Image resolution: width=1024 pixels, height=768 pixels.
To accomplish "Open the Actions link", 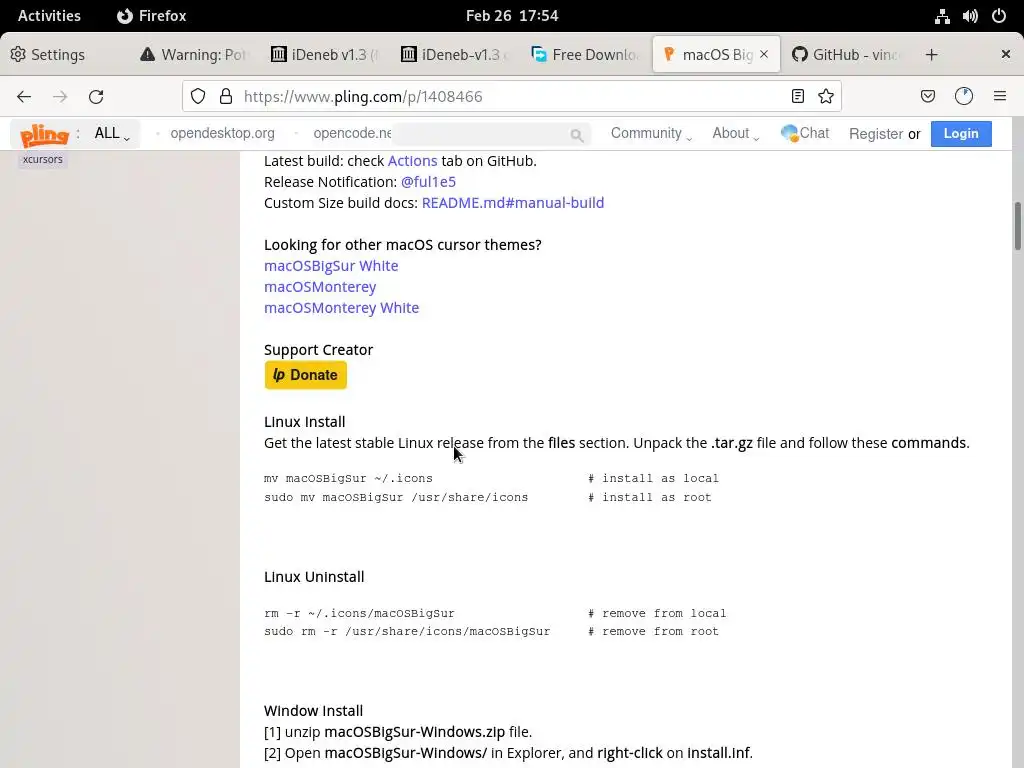I will (x=412, y=161).
